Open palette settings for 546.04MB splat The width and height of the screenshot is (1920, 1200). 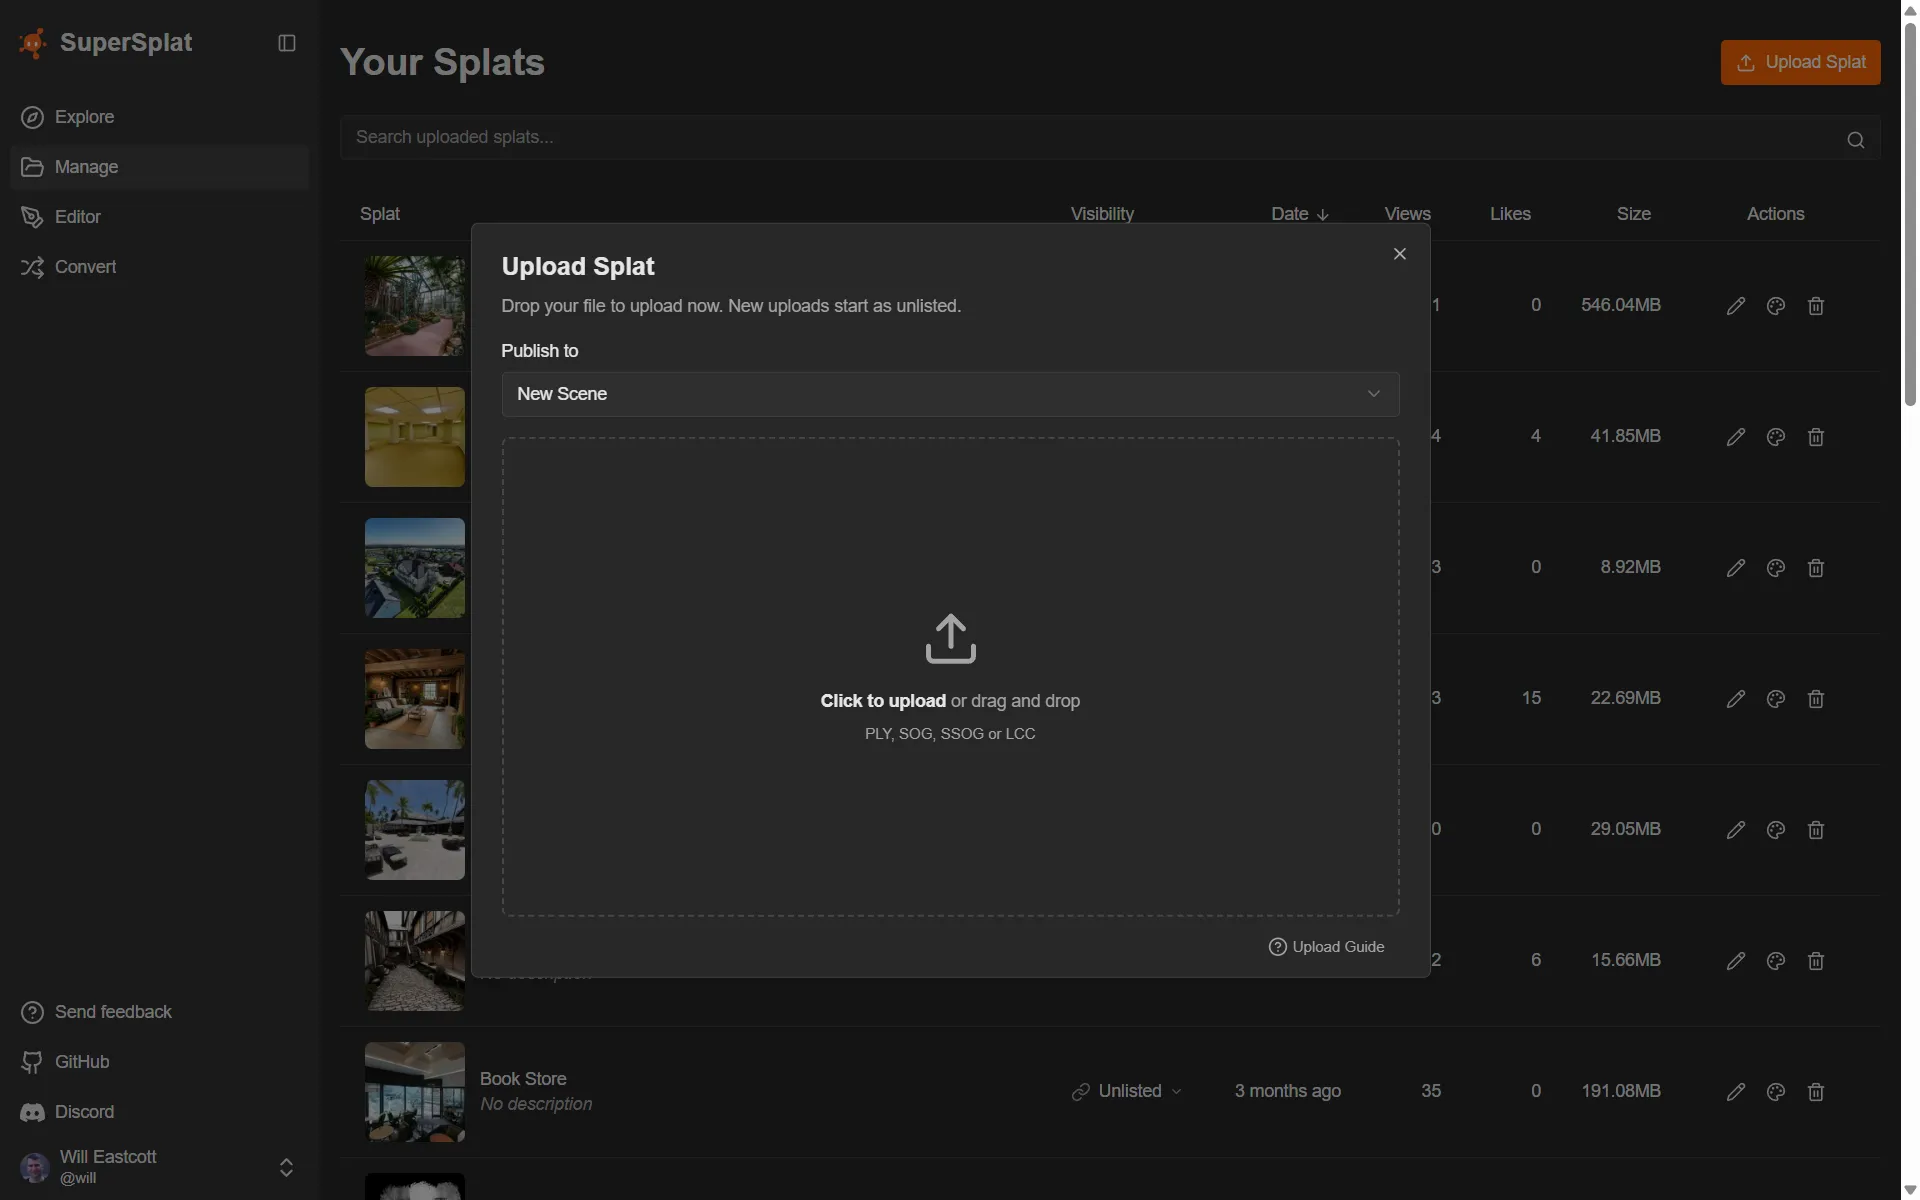1776,306
